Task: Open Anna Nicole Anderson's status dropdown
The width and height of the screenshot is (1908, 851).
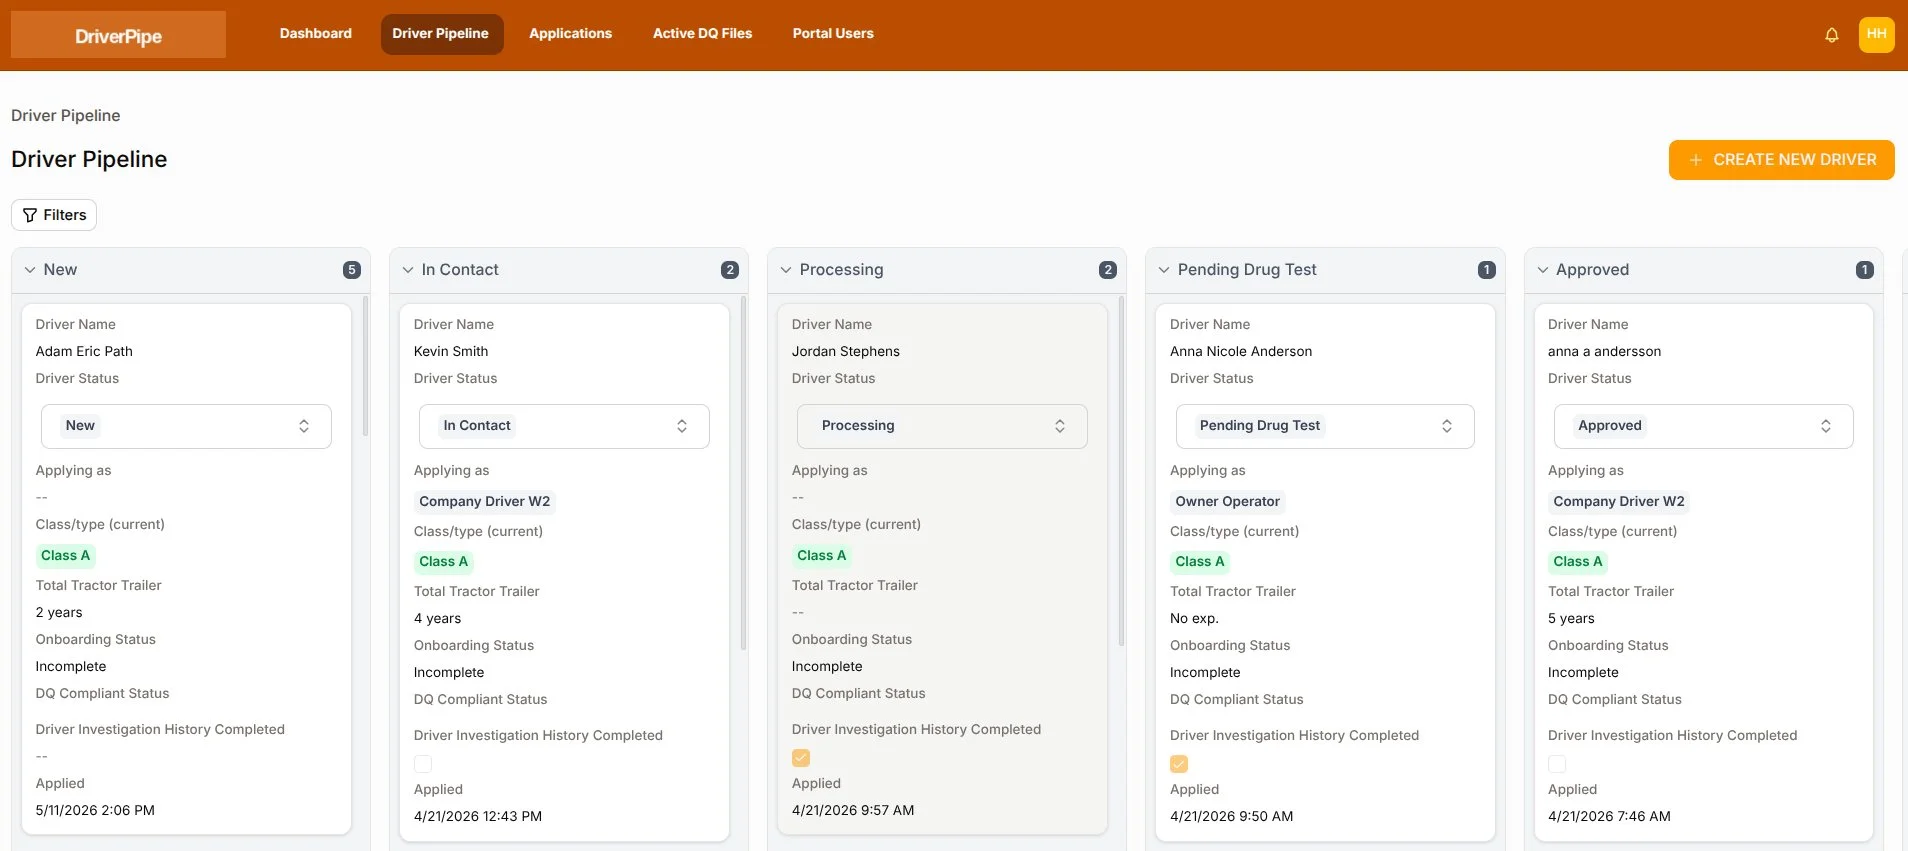Action: (x=1325, y=426)
